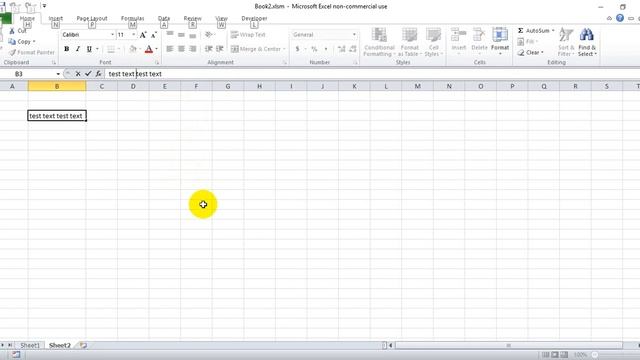This screenshot has height=360, width=640.
Task: Open the Clear dropdown in Editing
Action: coord(531,53)
